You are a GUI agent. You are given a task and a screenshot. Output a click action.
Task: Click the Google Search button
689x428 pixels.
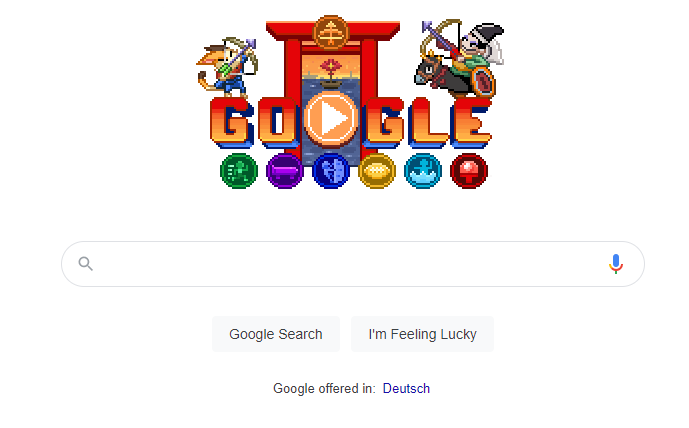click(276, 334)
